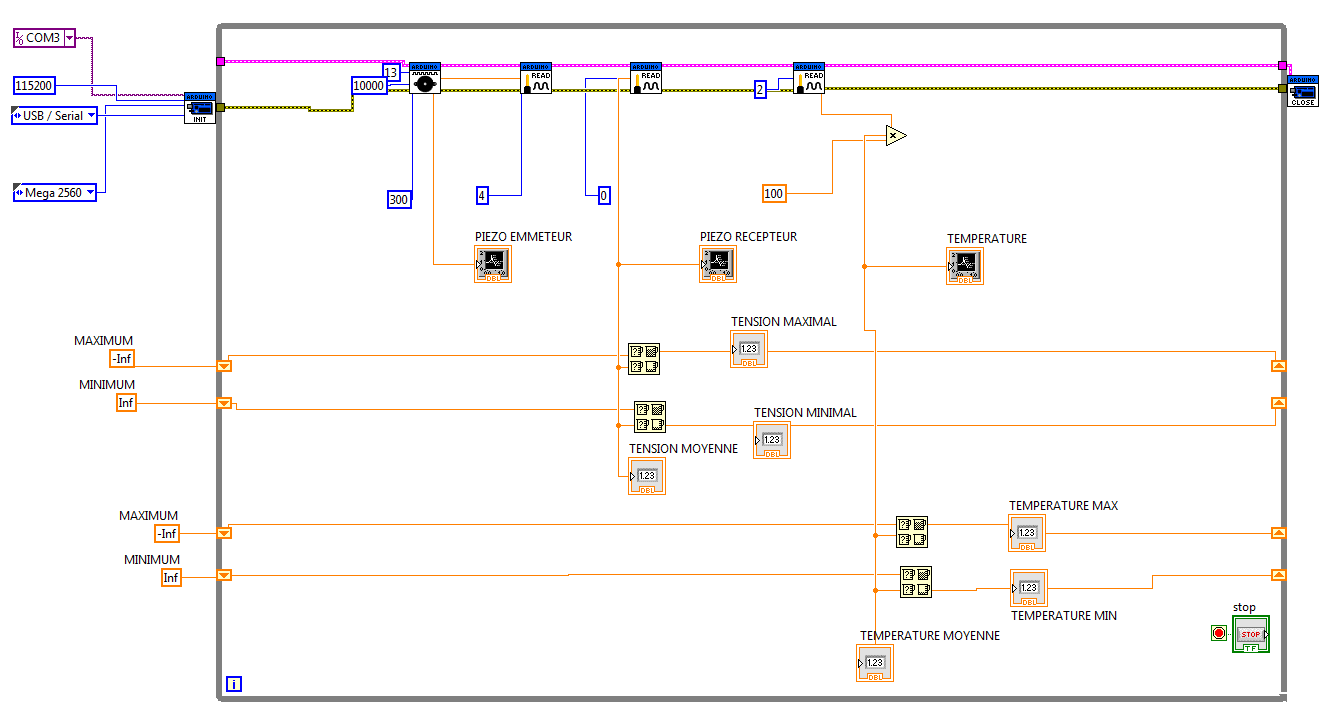This screenshot has height=714, width=1337.
Task: Click the loop iteration terminal
Action: [233, 684]
